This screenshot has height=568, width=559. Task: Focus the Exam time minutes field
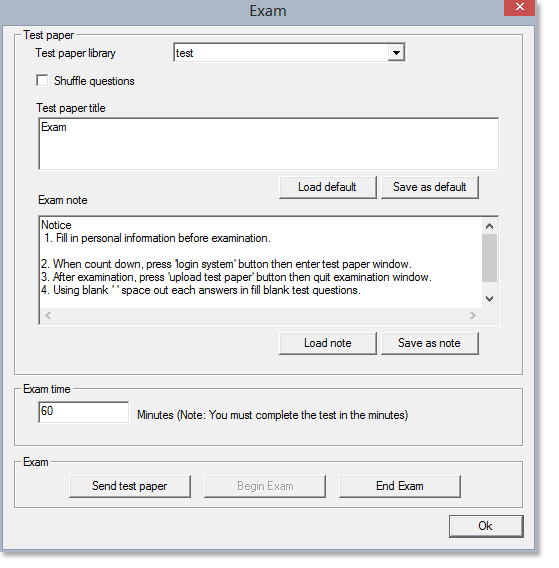pos(84,412)
